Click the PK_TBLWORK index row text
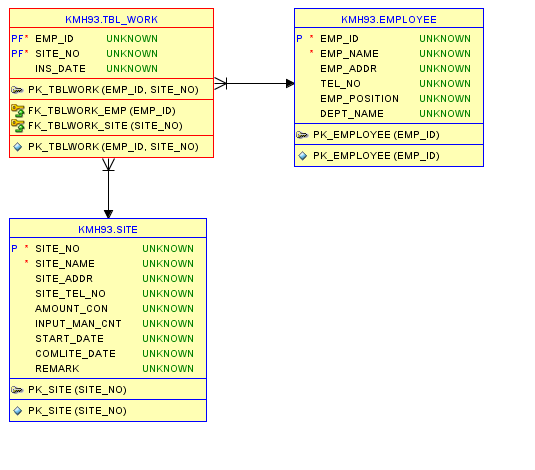The height and width of the screenshot is (470, 535). [113, 147]
